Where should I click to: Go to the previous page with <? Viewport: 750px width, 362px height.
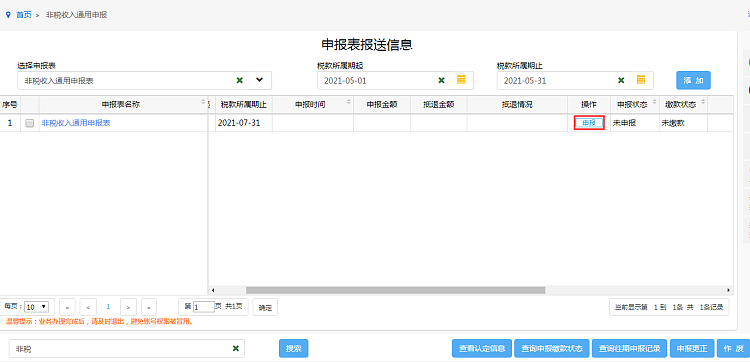point(88,307)
